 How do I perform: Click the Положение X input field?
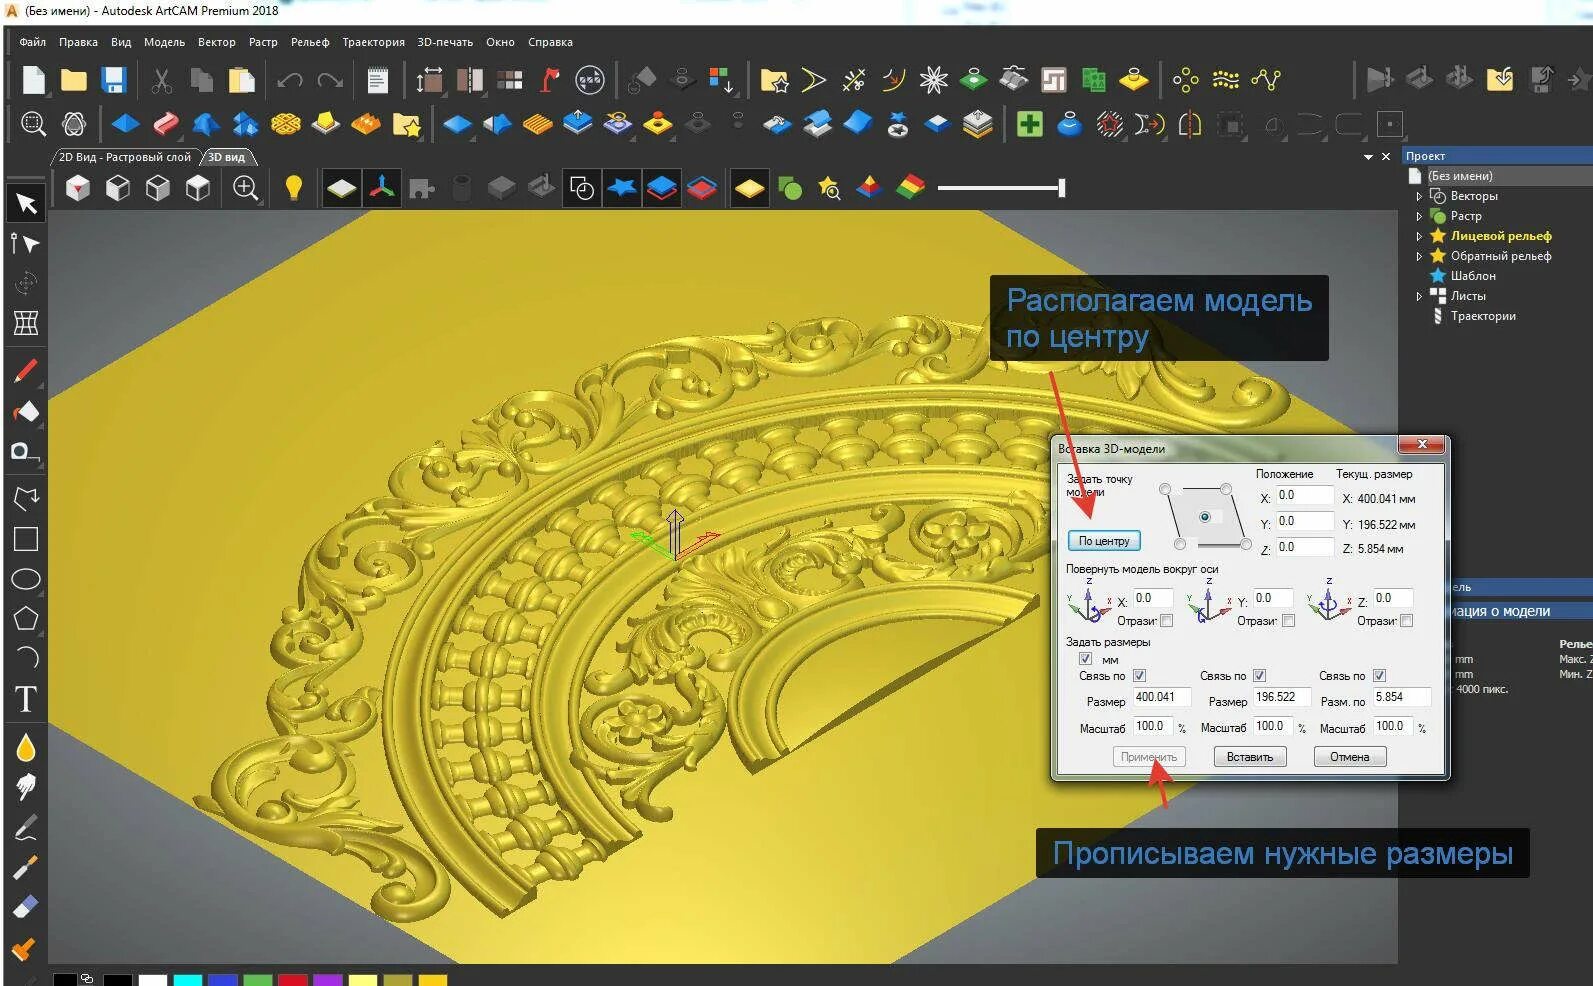click(x=1305, y=496)
